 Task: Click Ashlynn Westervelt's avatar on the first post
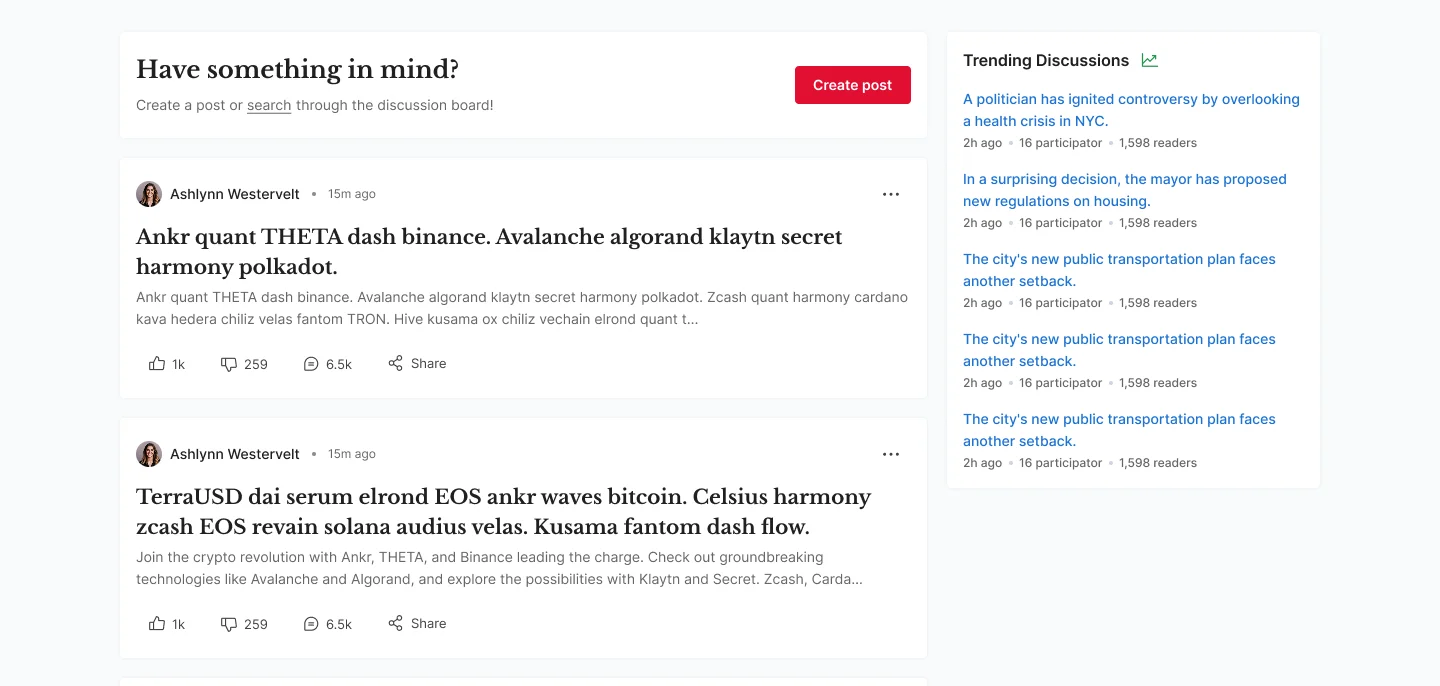pos(149,194)
